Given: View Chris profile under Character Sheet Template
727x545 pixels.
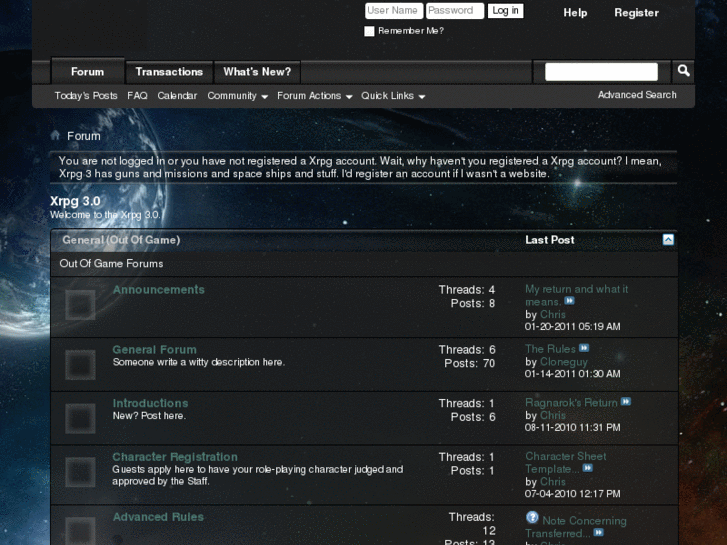Looking at the screenshot, I should point(553,481).
